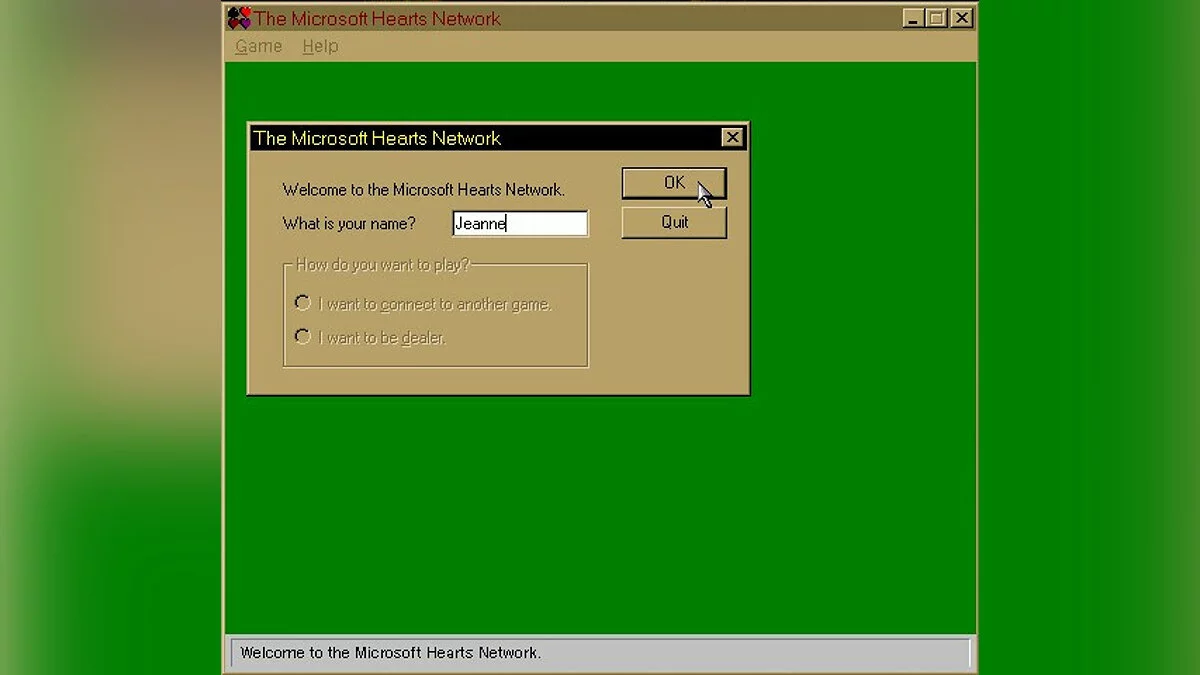The image size is (1200, 675).
Task: Select 'I want to be dealer' option
Action: click(x=371, y=338)
